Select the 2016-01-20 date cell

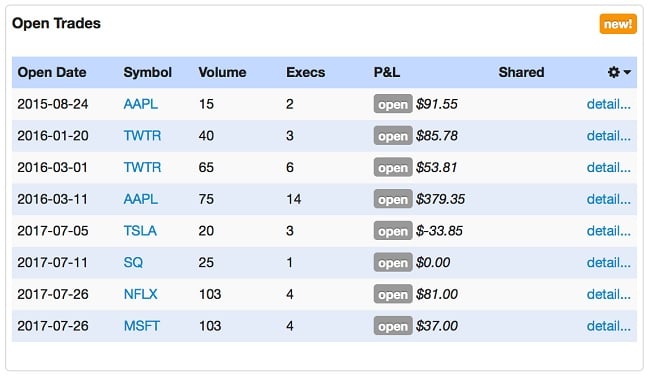click(53, 136)
